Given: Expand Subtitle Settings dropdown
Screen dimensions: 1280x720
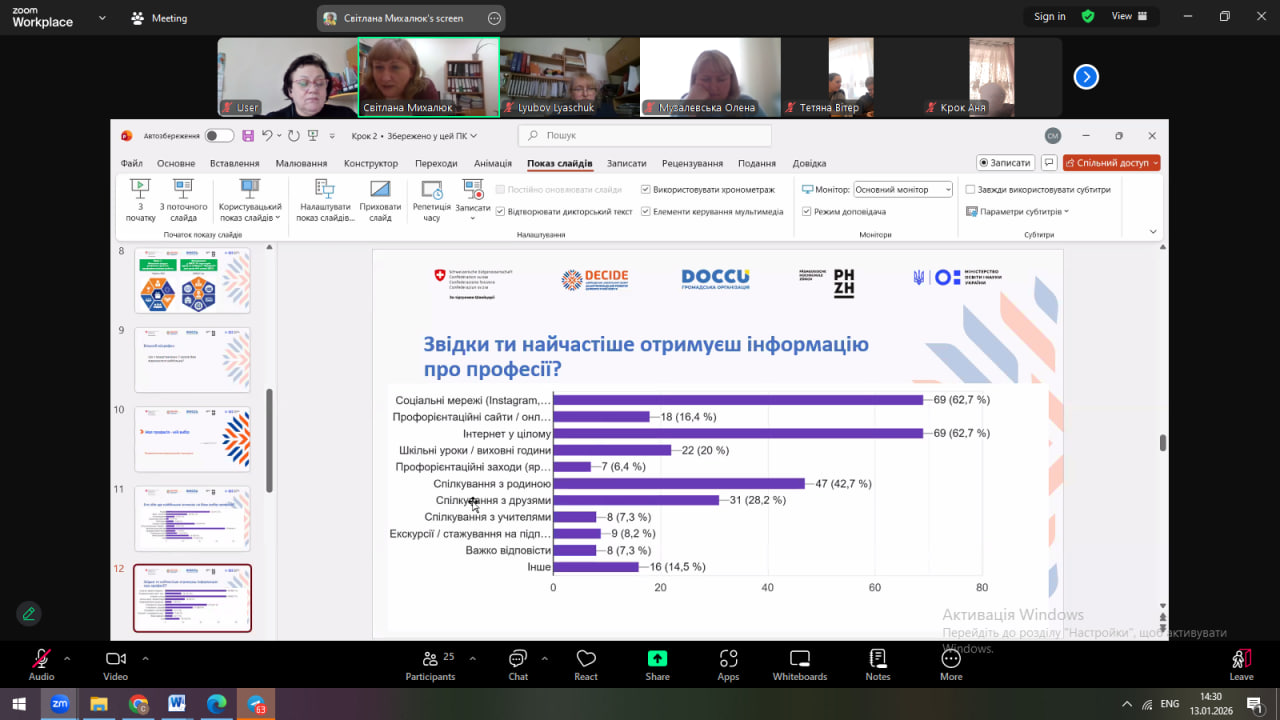Looking at the screenshot, I should [x=1018, y=211].
